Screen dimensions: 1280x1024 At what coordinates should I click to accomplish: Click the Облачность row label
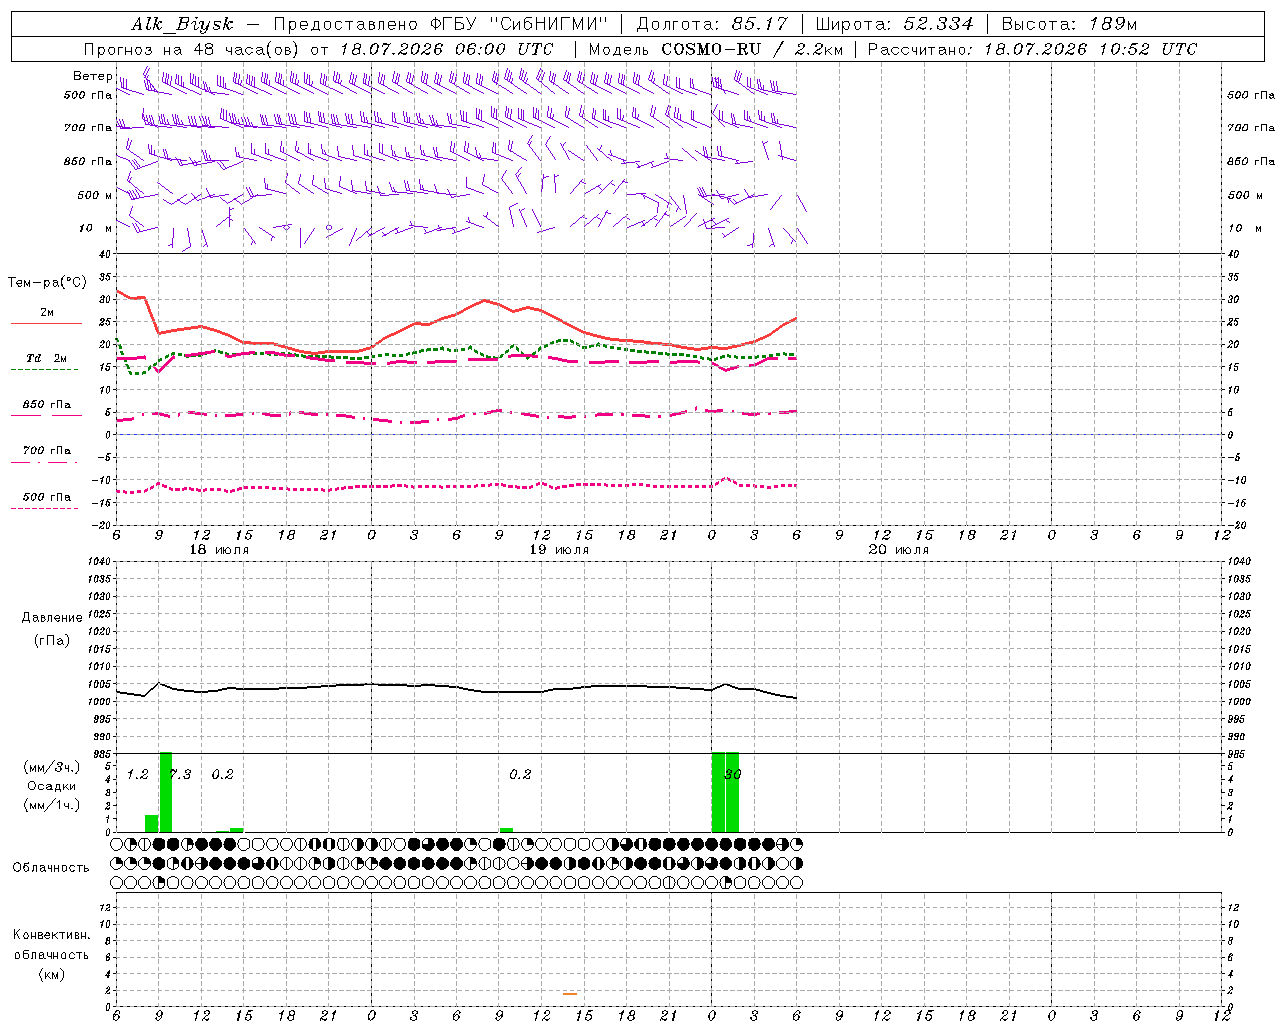click(x=51, y=867)
